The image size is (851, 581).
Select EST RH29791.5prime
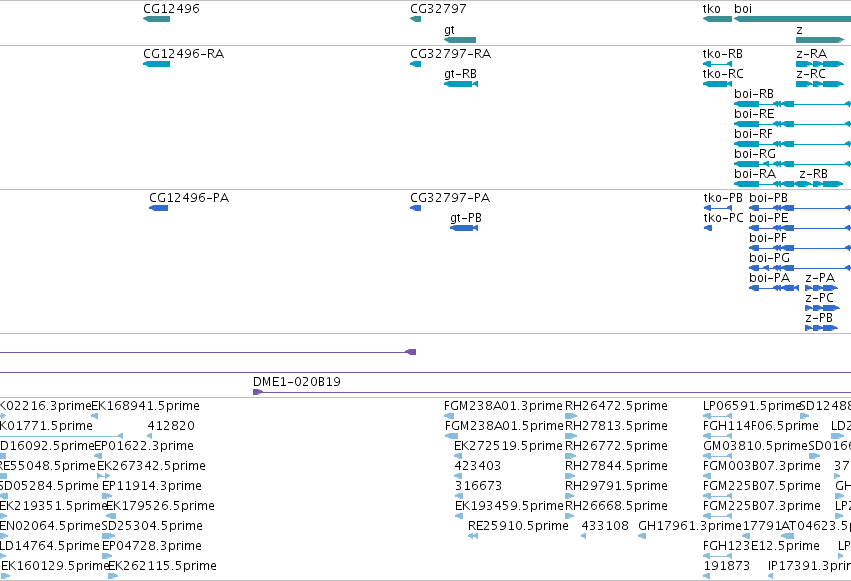(570, 497)
